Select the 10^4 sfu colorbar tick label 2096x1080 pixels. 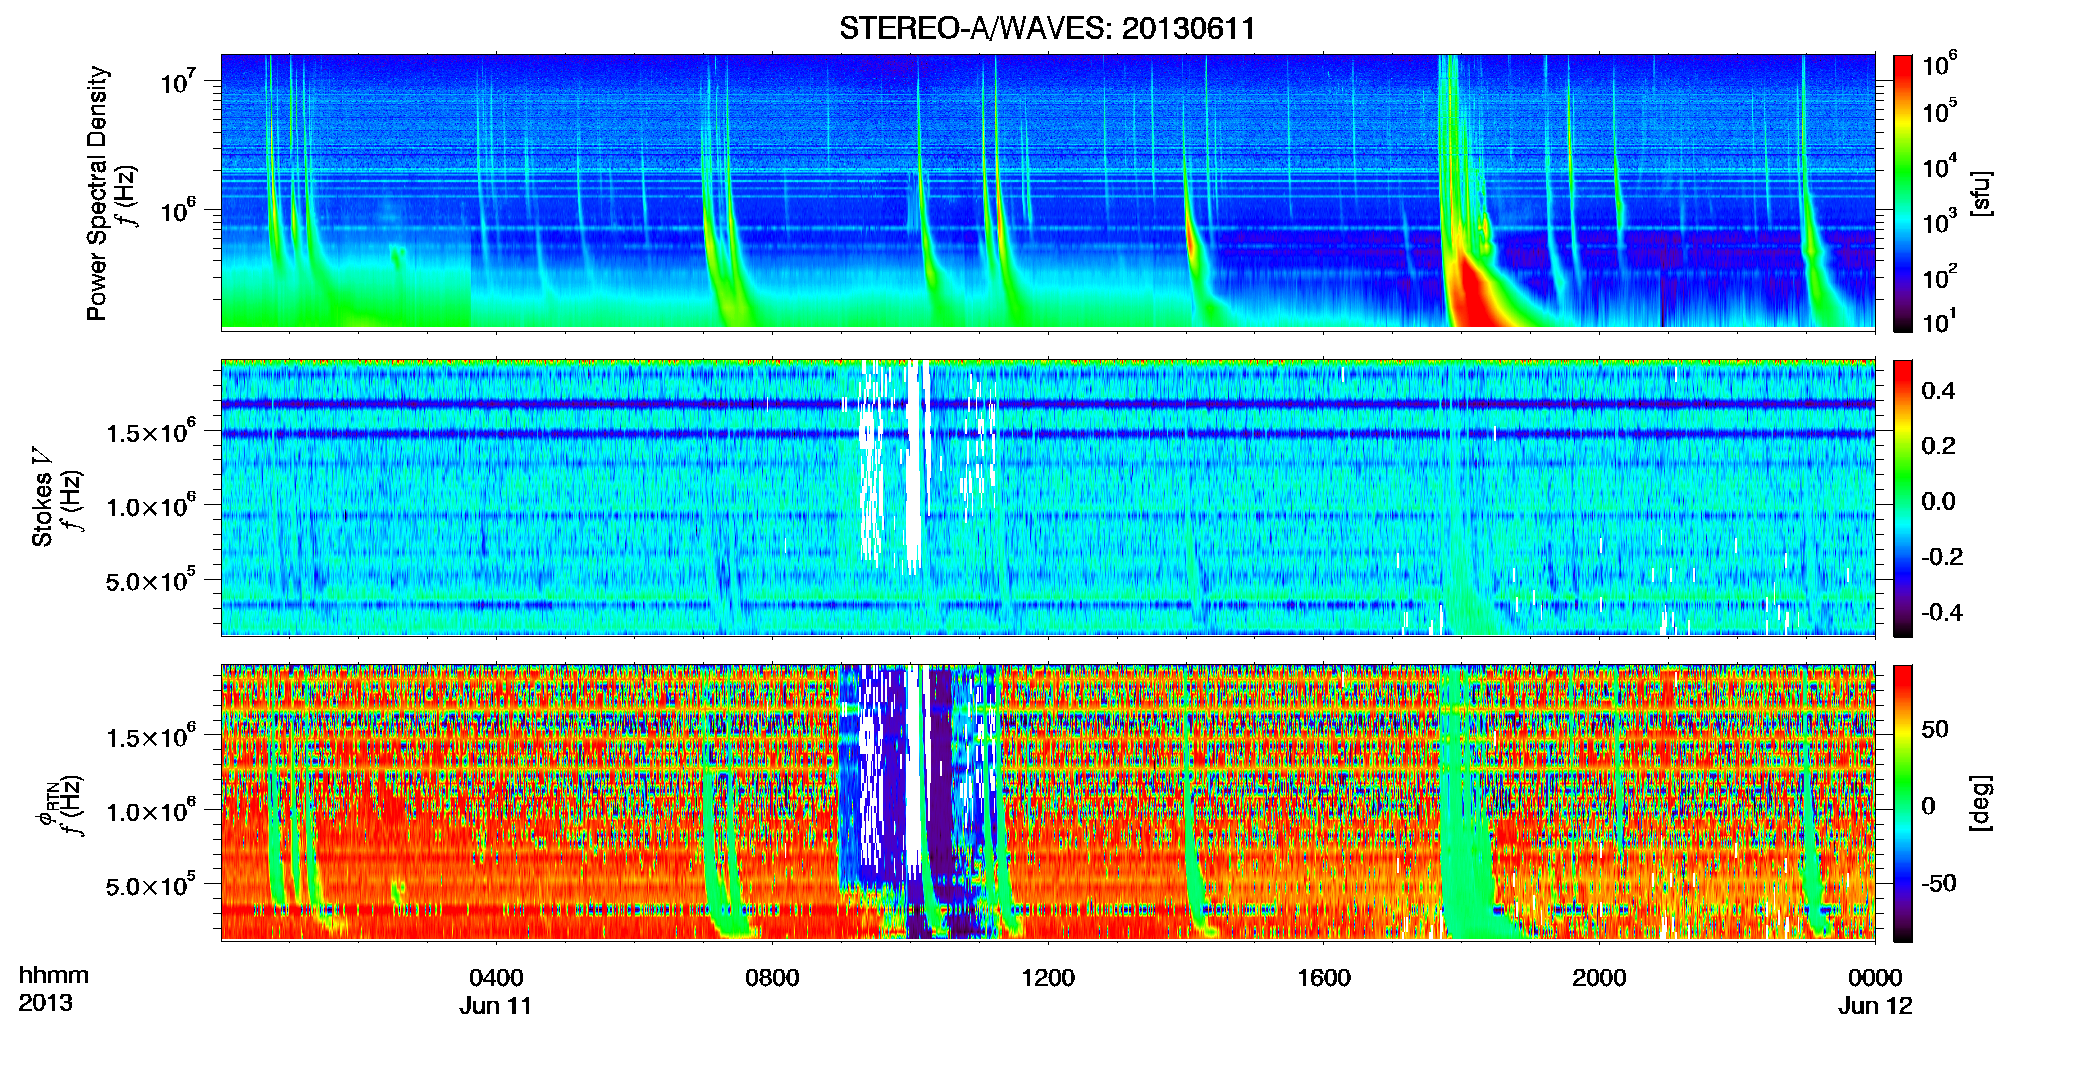(1940, 165)
